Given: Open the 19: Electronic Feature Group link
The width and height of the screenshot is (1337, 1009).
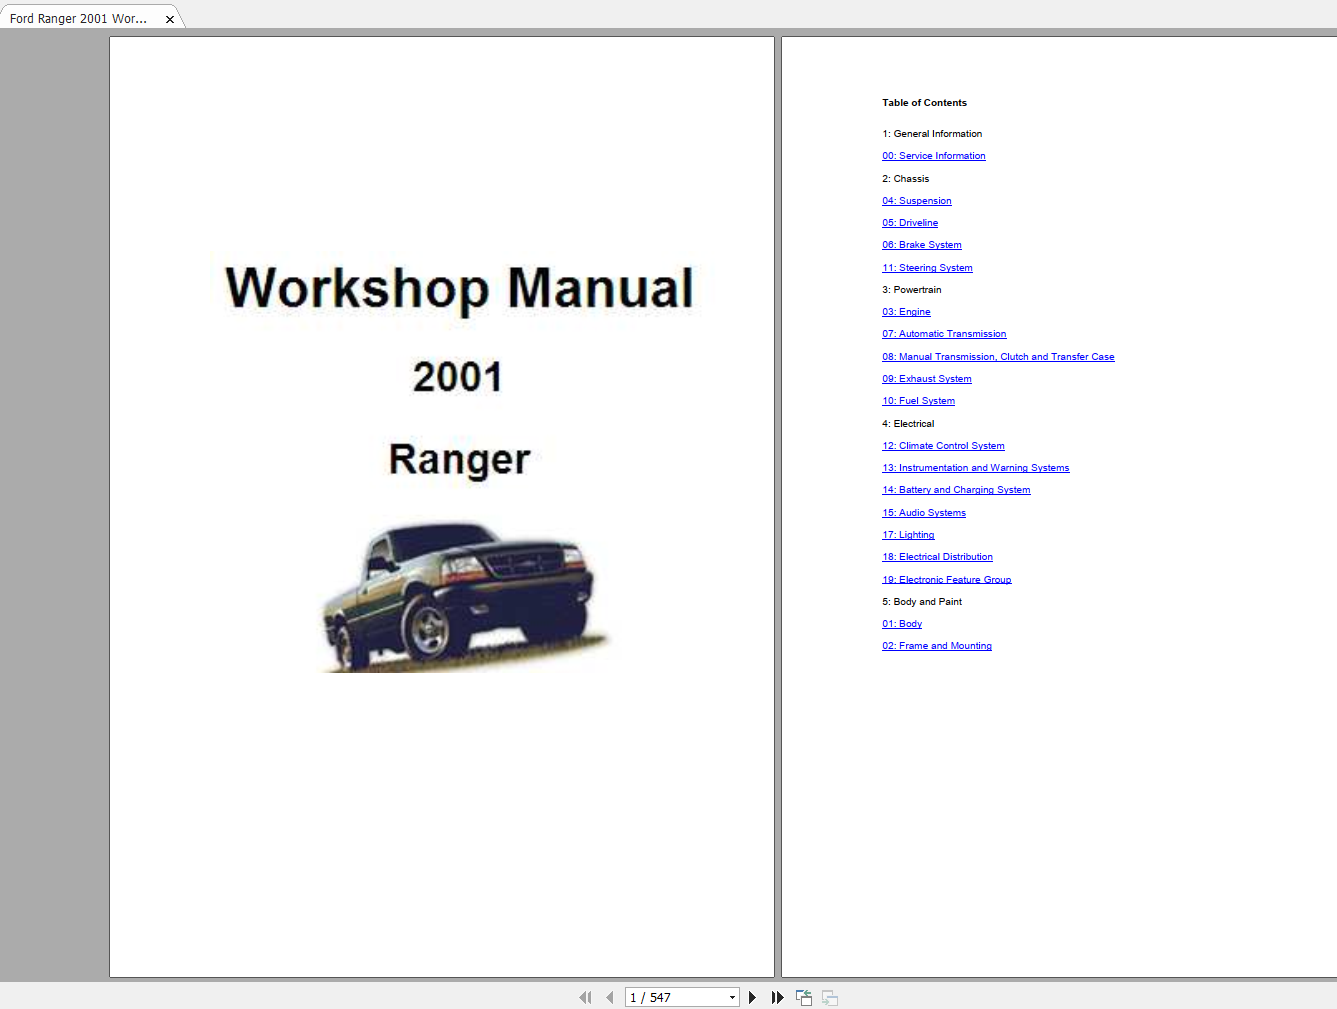Looking at the screenshot, I should tap(946, 580).
